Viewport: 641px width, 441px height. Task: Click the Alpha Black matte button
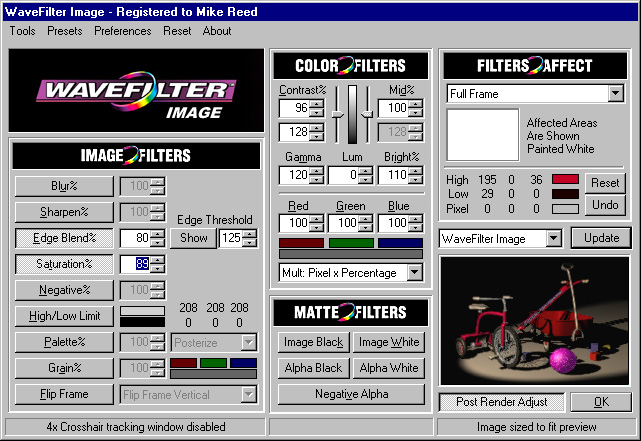pyautogui.click(x=314, y=368)
